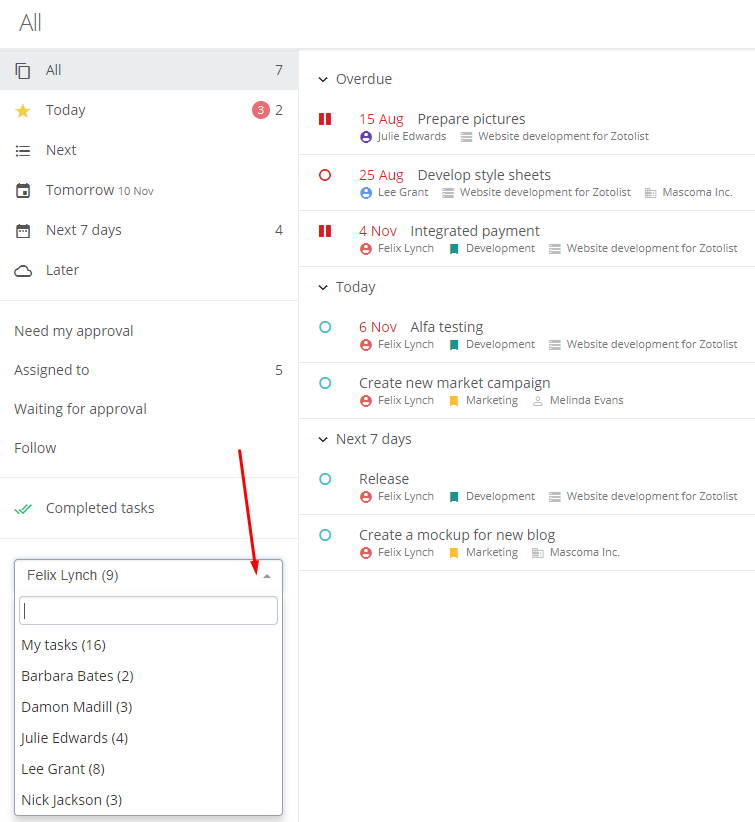Open the Integrated payment task title

click(474, 231)
